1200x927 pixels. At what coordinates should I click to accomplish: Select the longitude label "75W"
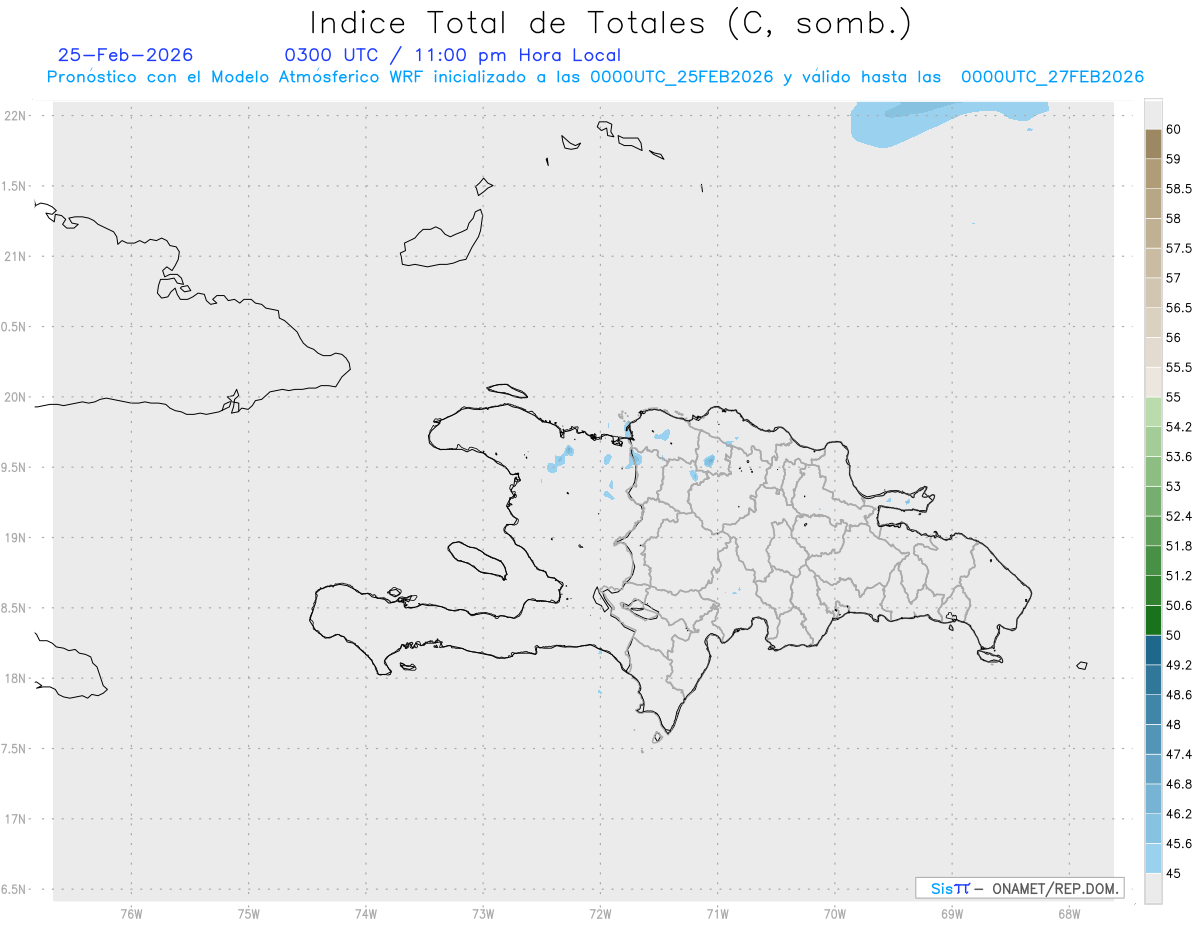pyautogui.click(x=248, y=913)
